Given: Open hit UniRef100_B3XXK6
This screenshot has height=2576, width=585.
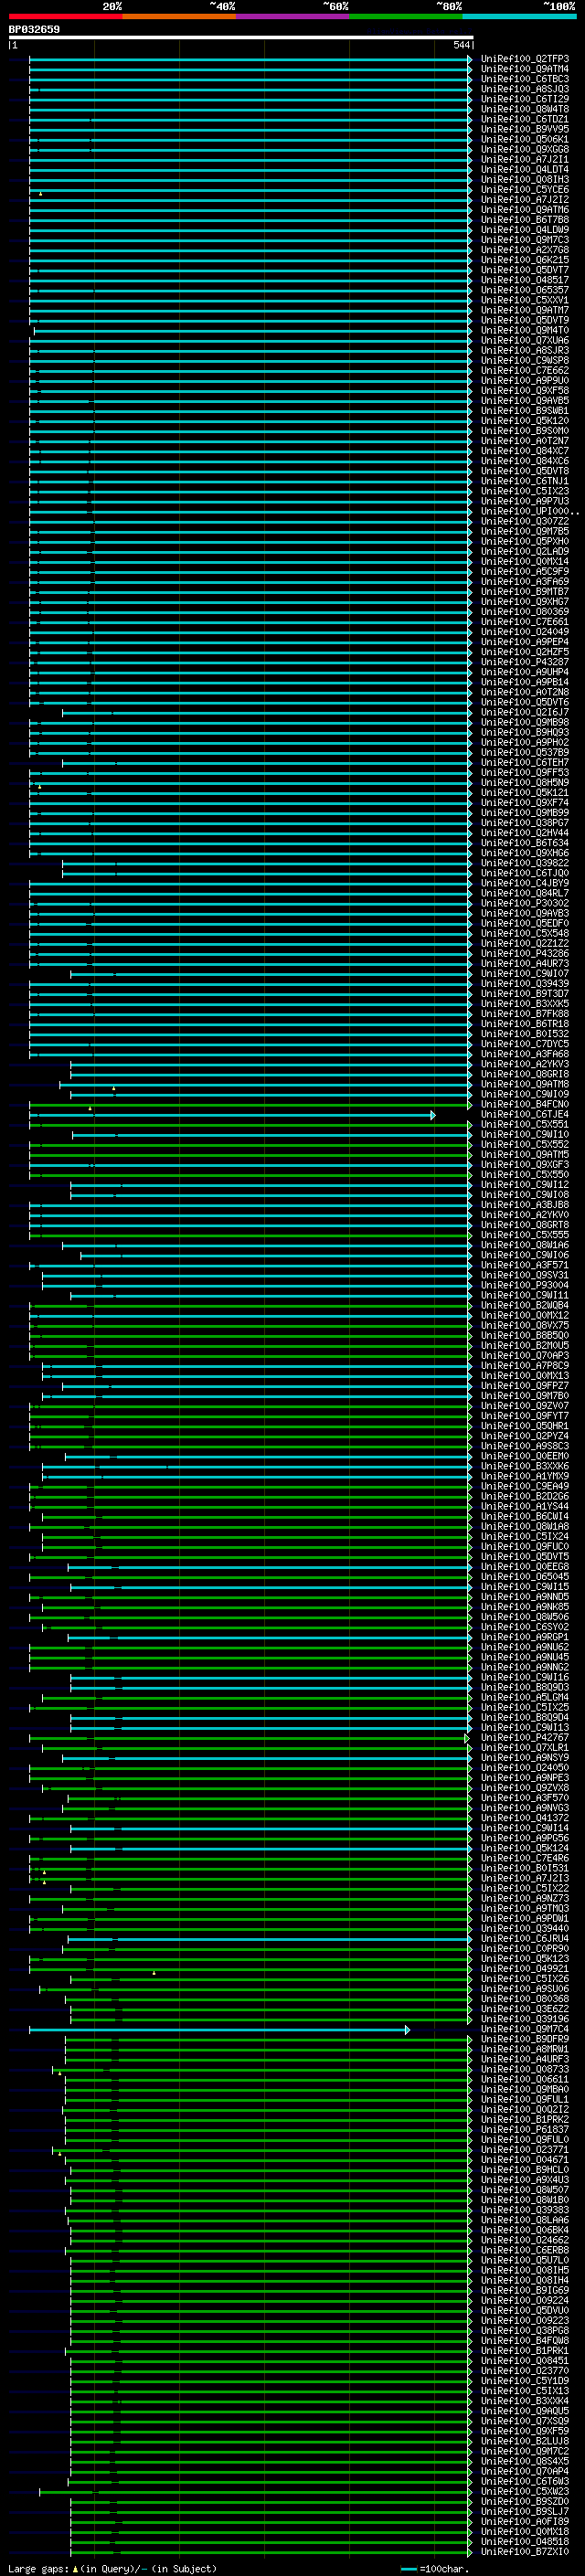Looking at the screenshot, I should [525, 1466].
